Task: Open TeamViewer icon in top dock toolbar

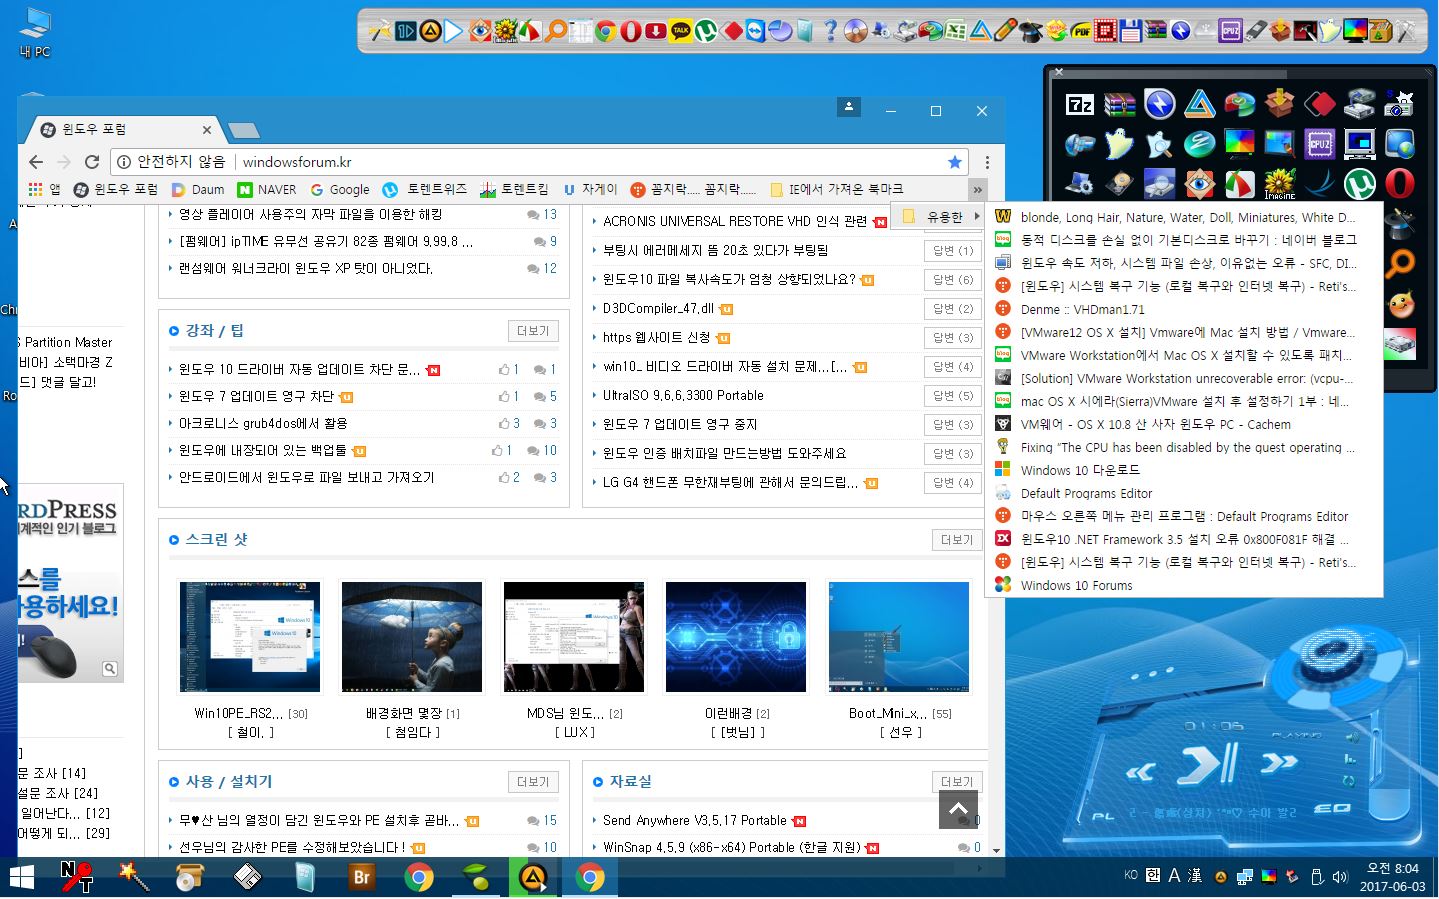Action: [756, 31]
